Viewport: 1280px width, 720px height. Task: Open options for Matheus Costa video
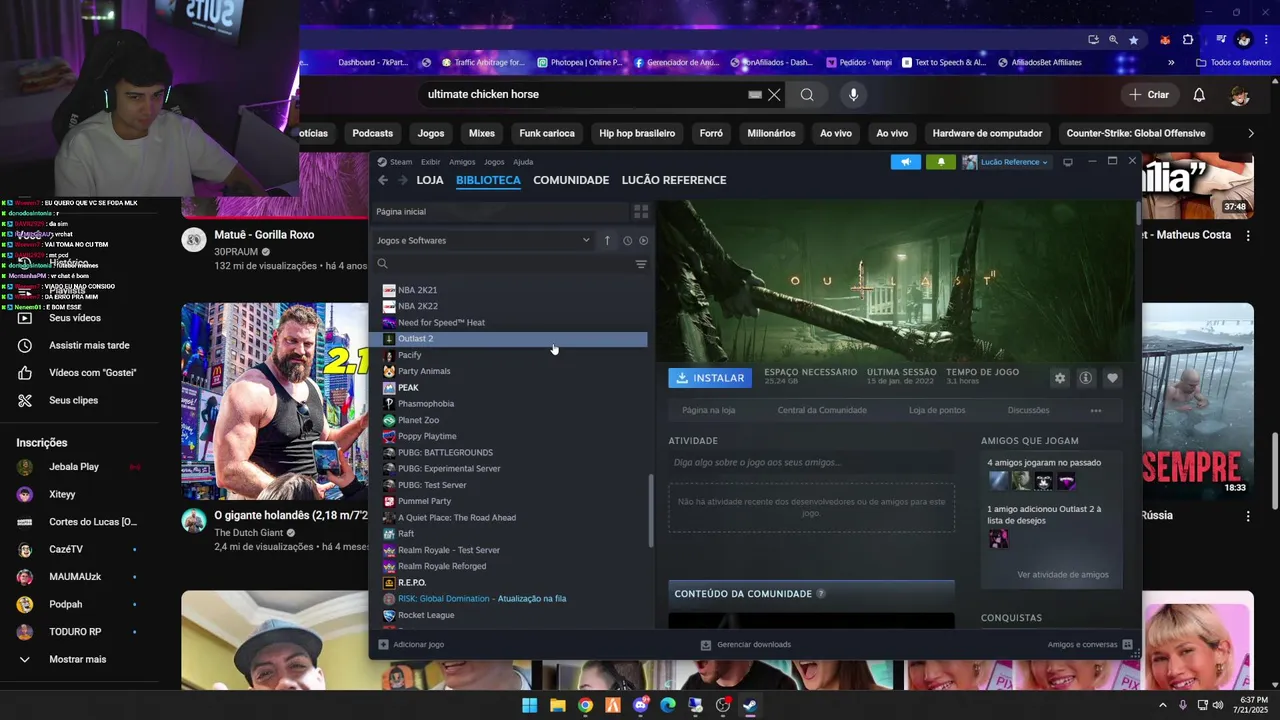(x=1248, y=235)
